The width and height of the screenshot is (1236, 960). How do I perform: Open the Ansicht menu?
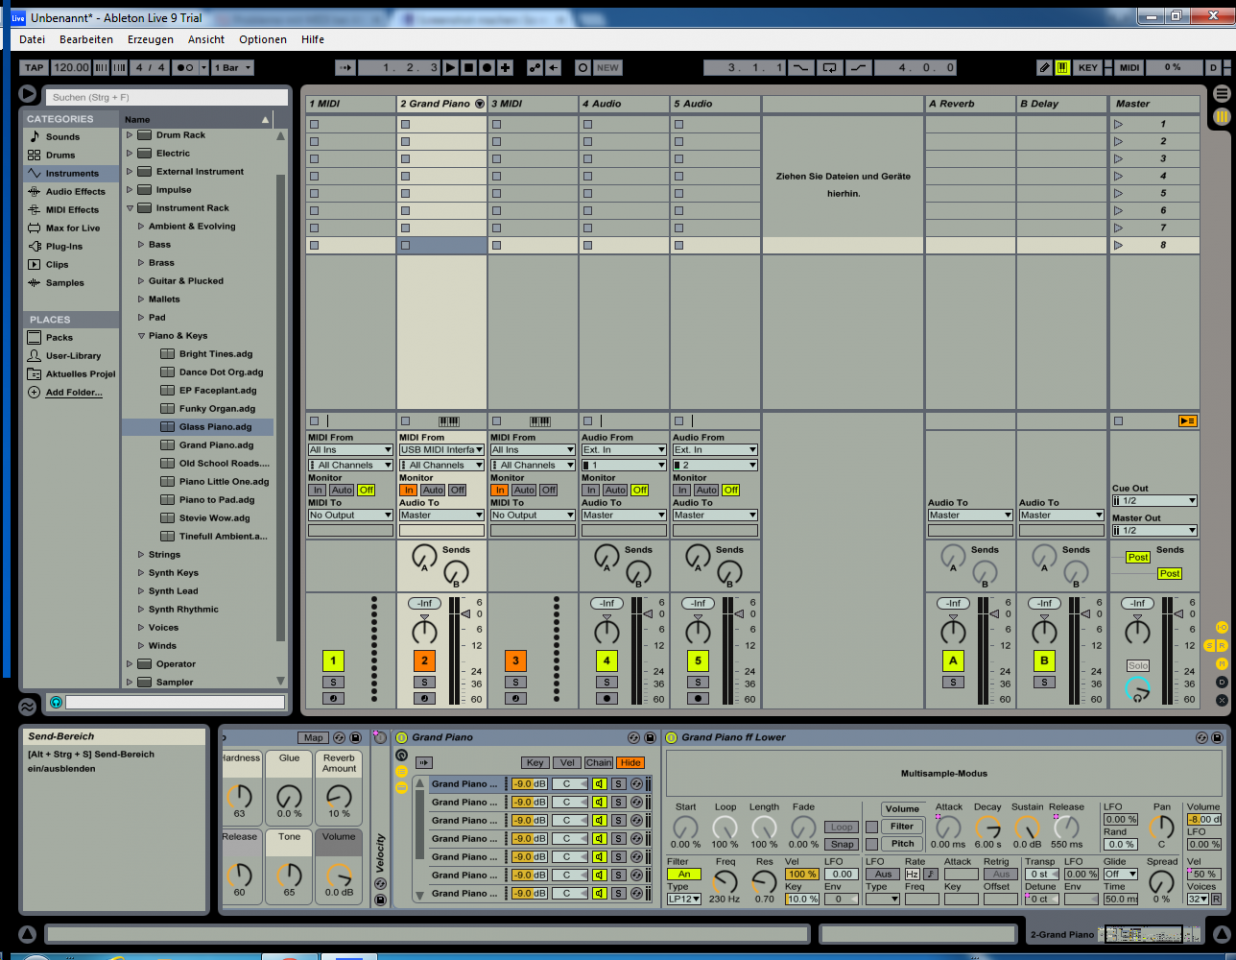[x=206, y=40]
